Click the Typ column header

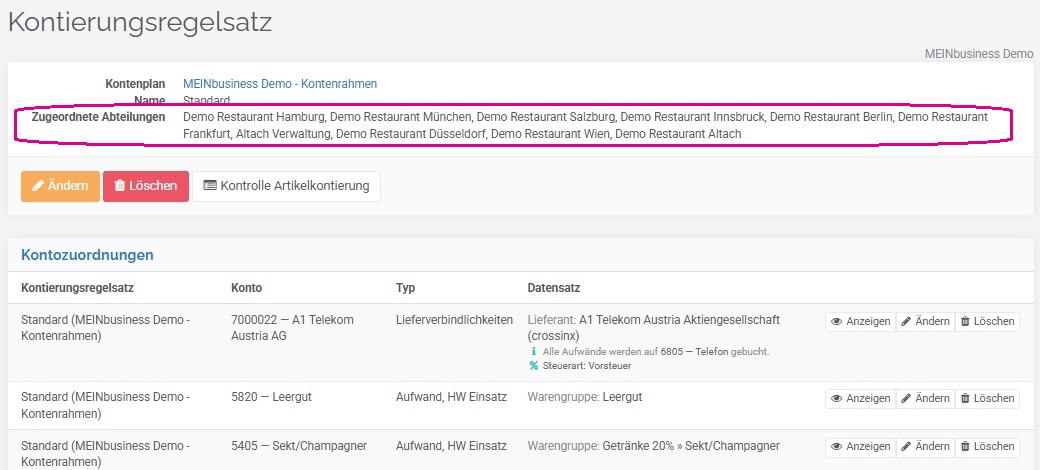tap(405, 288)
